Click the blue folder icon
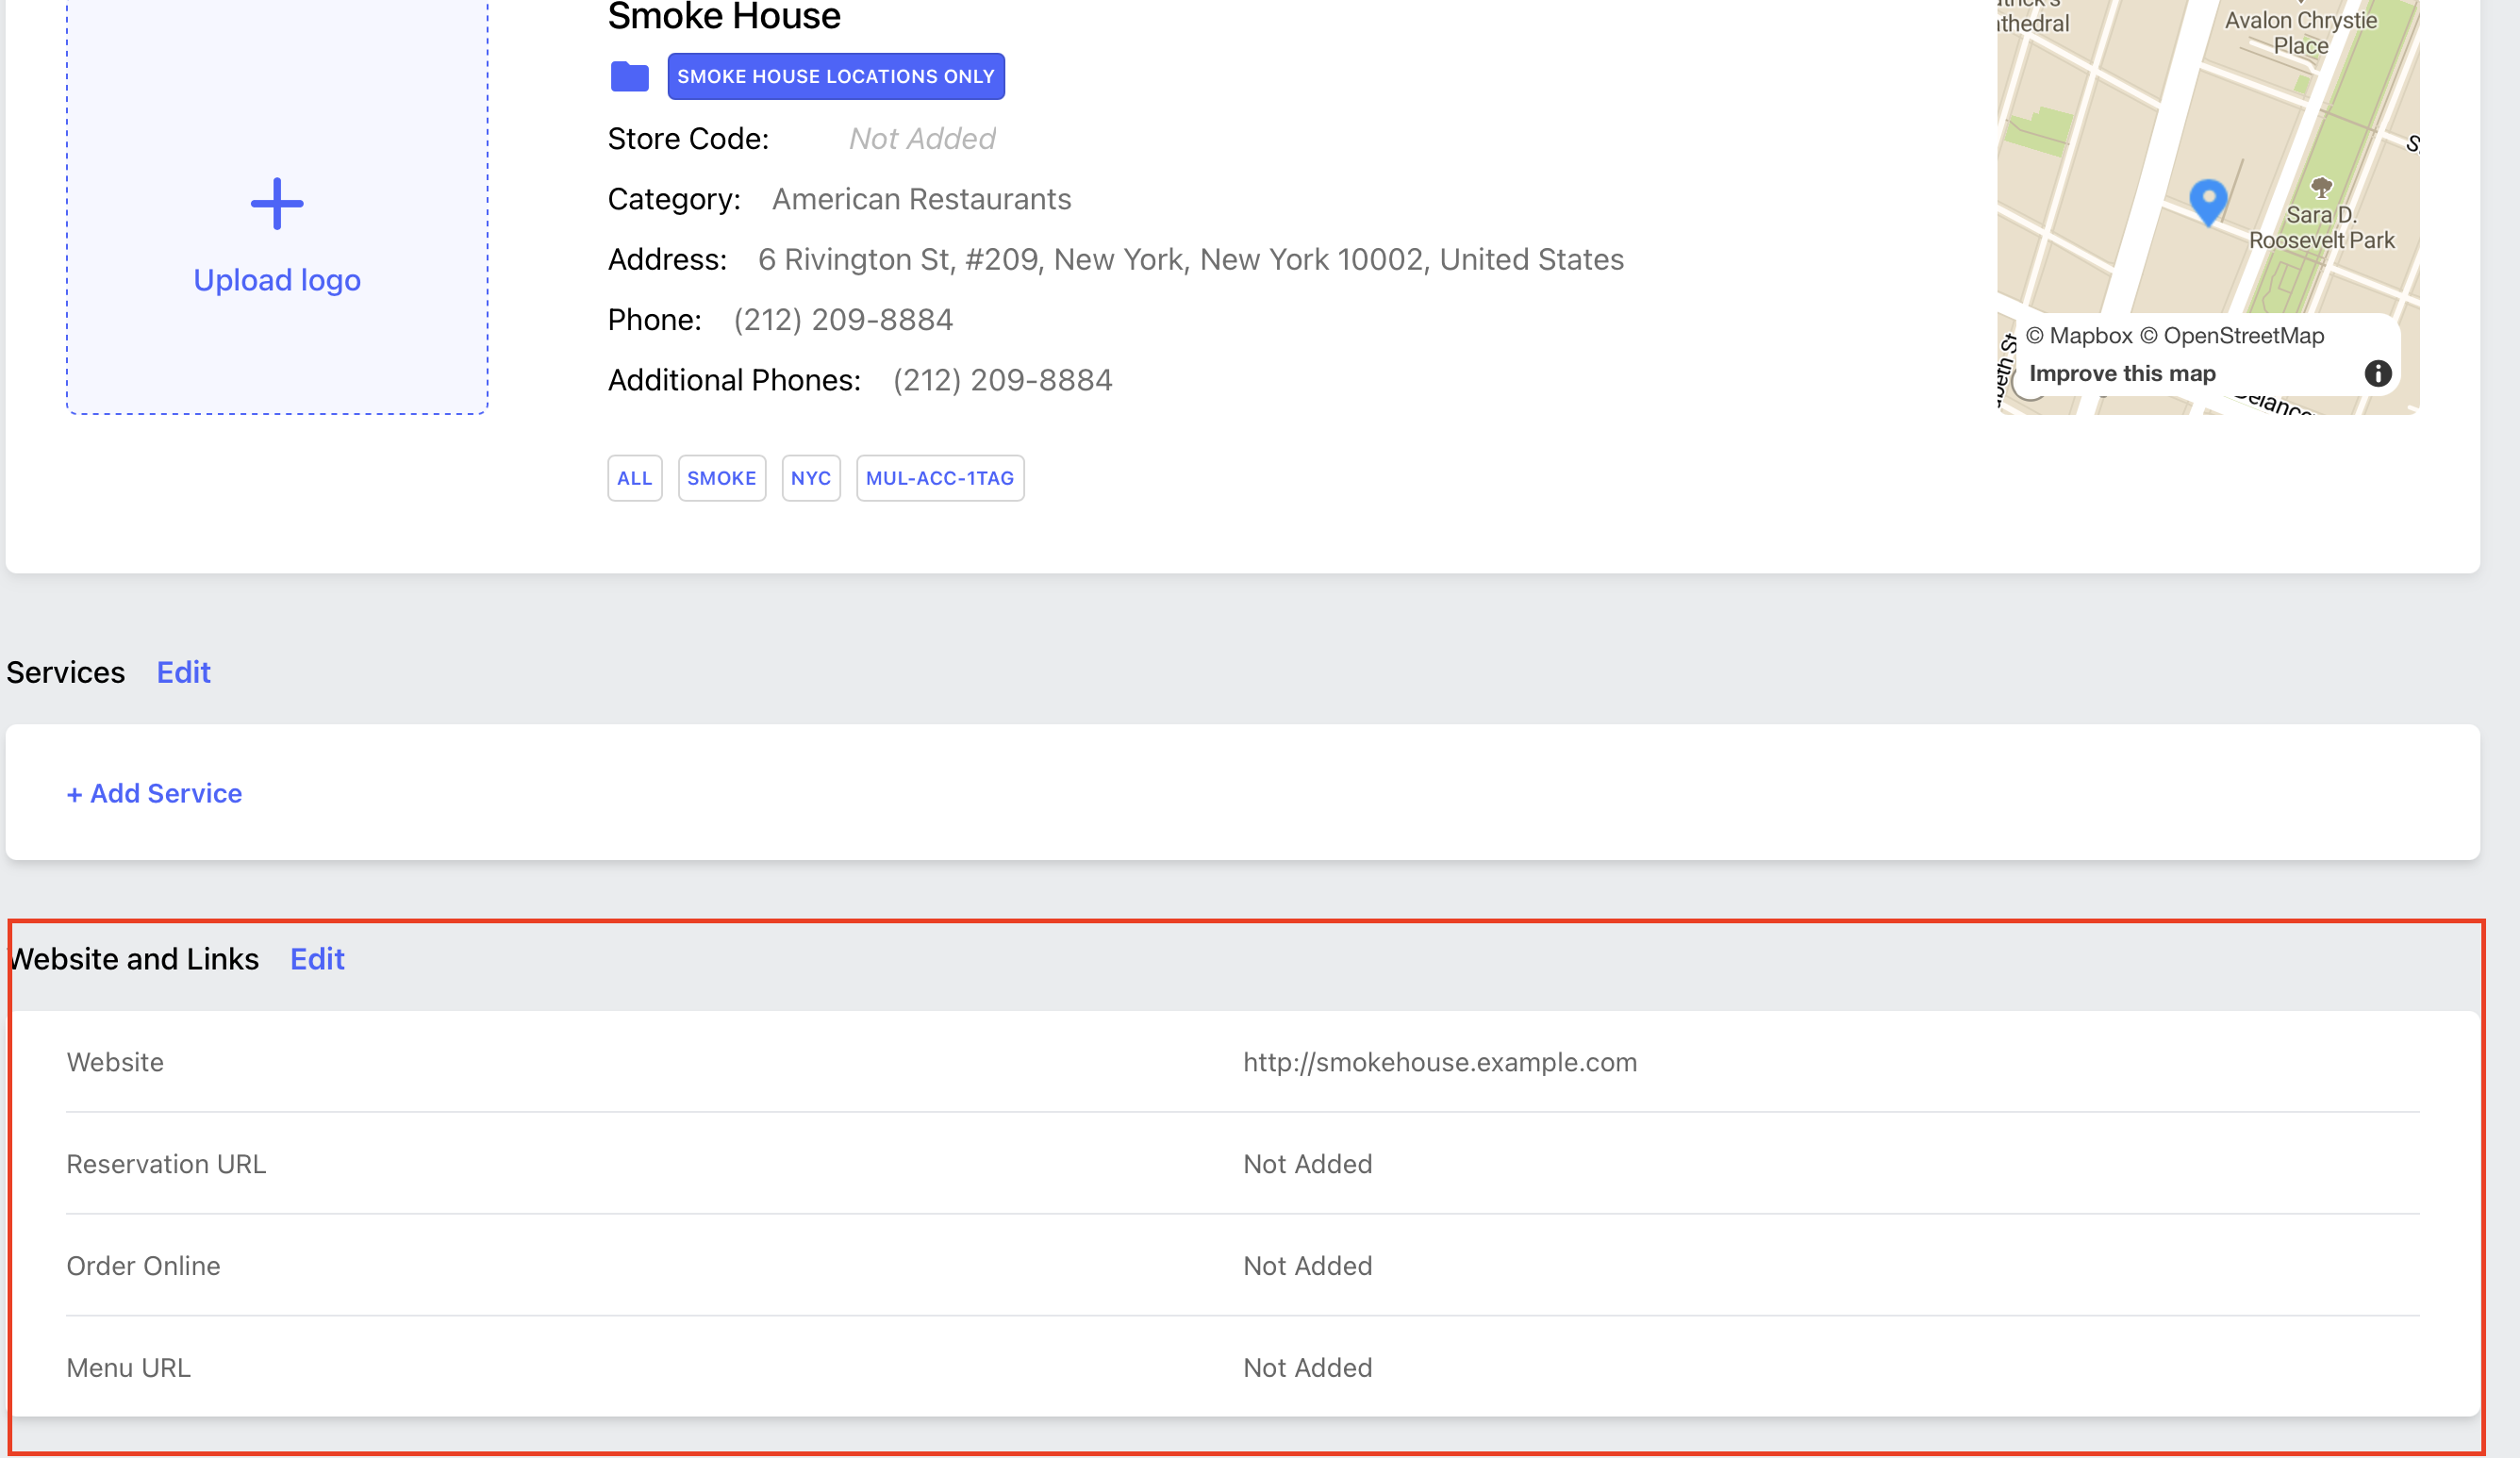The image size is (2520, 1458). pos(629,76)
